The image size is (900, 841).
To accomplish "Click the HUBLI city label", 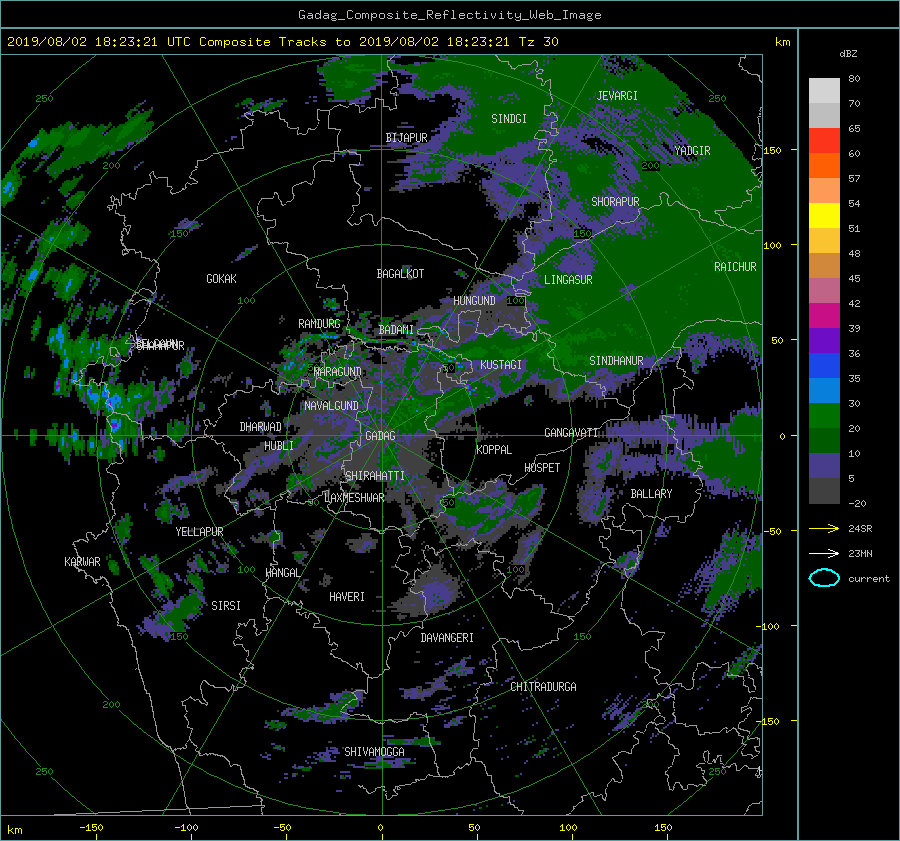I will 279,446.
